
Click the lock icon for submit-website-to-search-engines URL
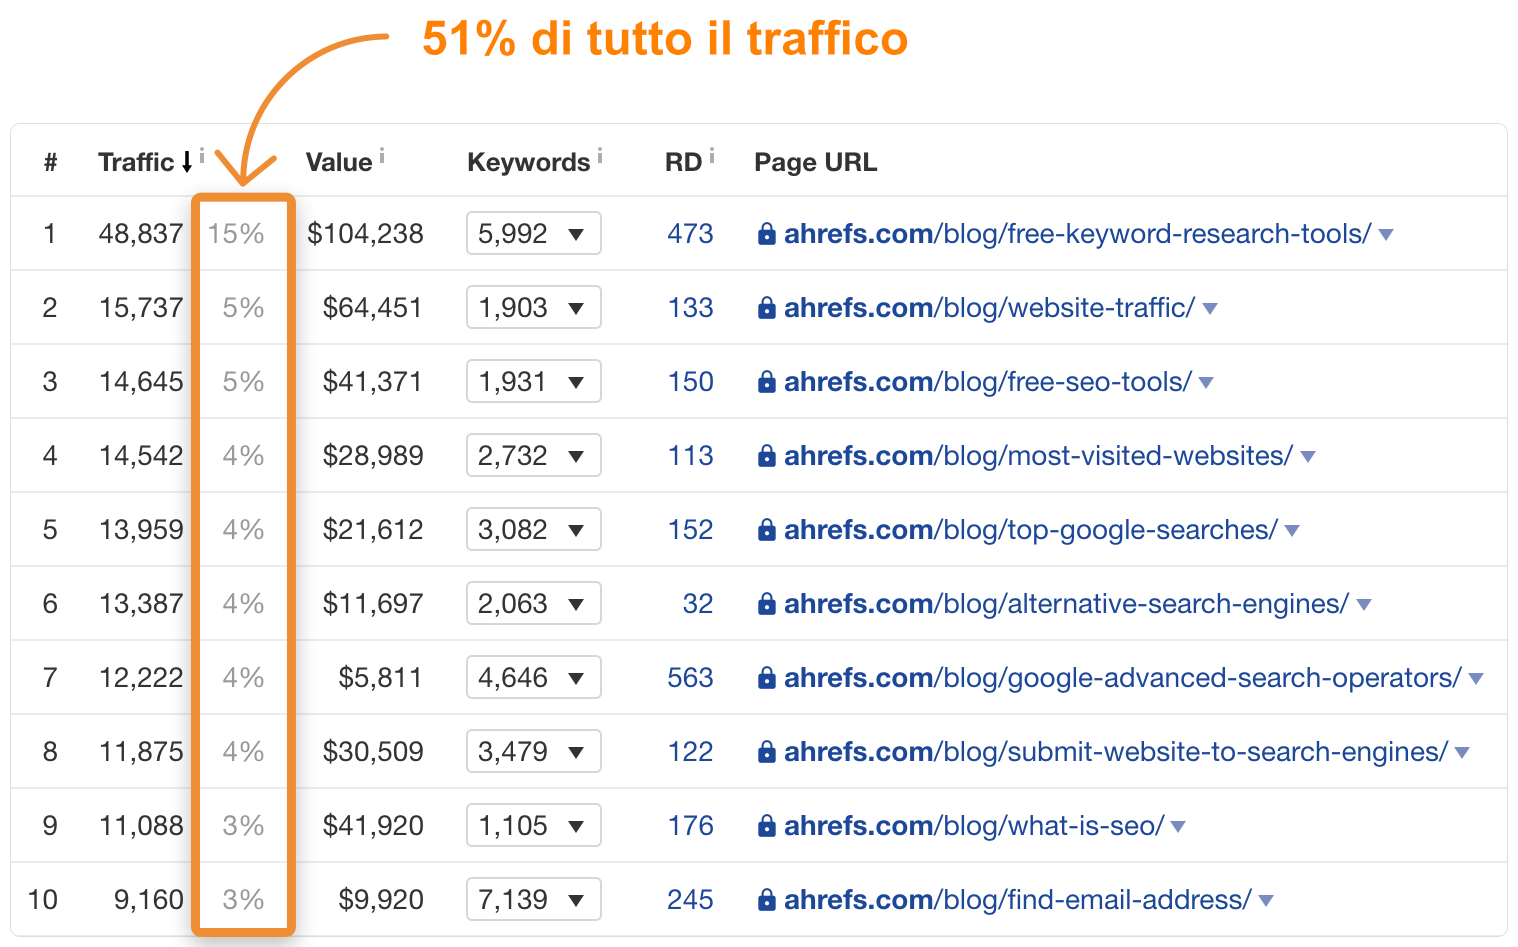pyautogui.click(x=767, y=752)
